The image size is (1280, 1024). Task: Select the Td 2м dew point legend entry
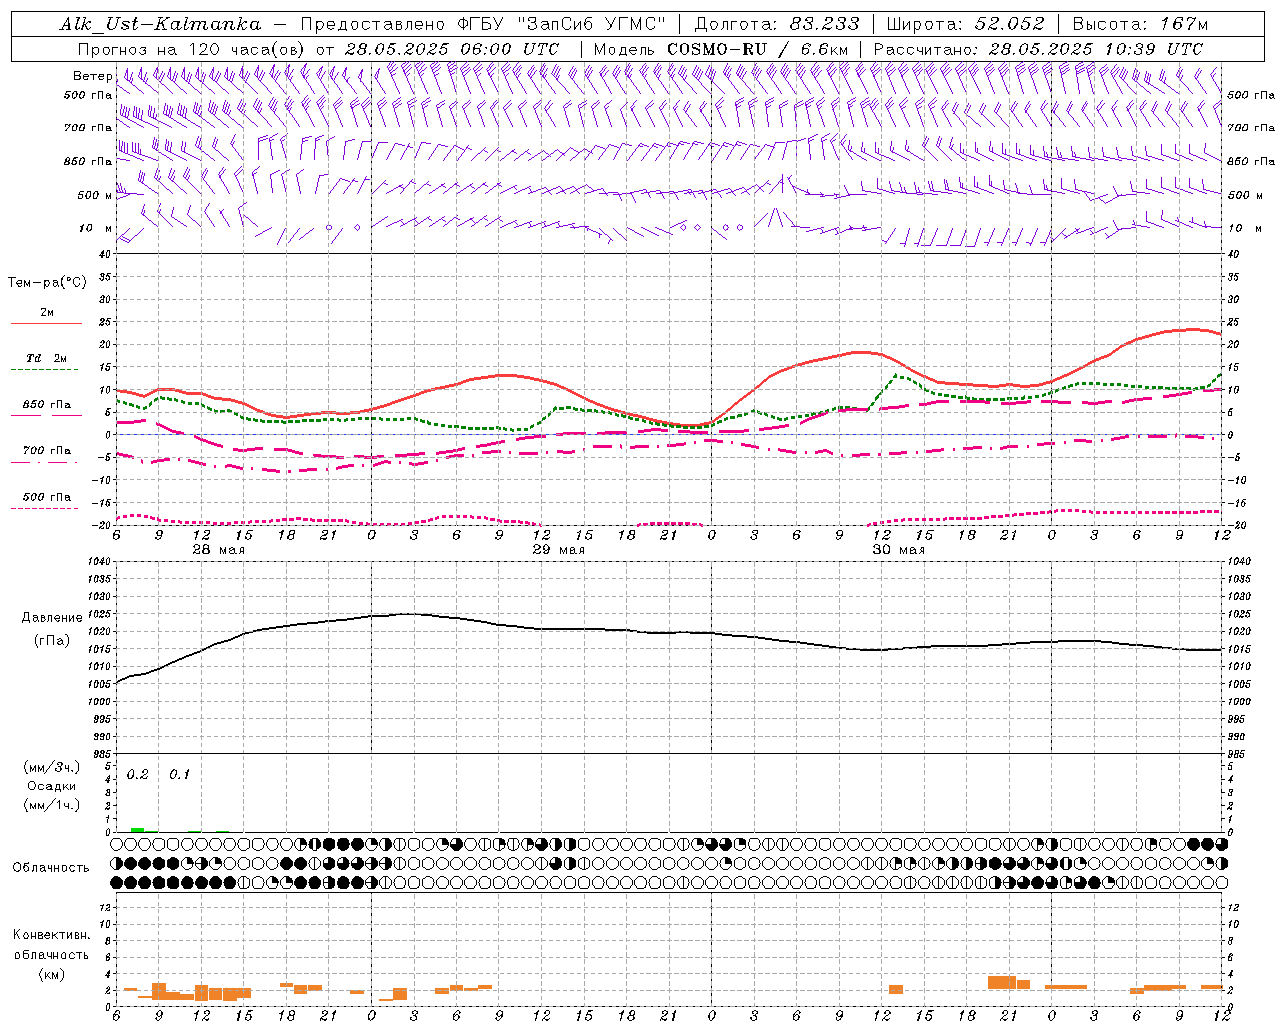pyautogui.click(x=46, y=358)
